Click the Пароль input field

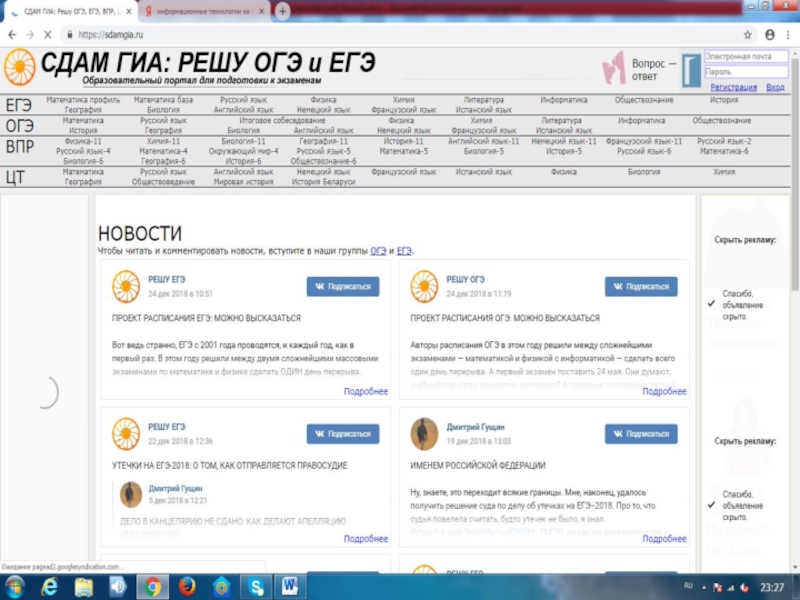pos(745,72)
